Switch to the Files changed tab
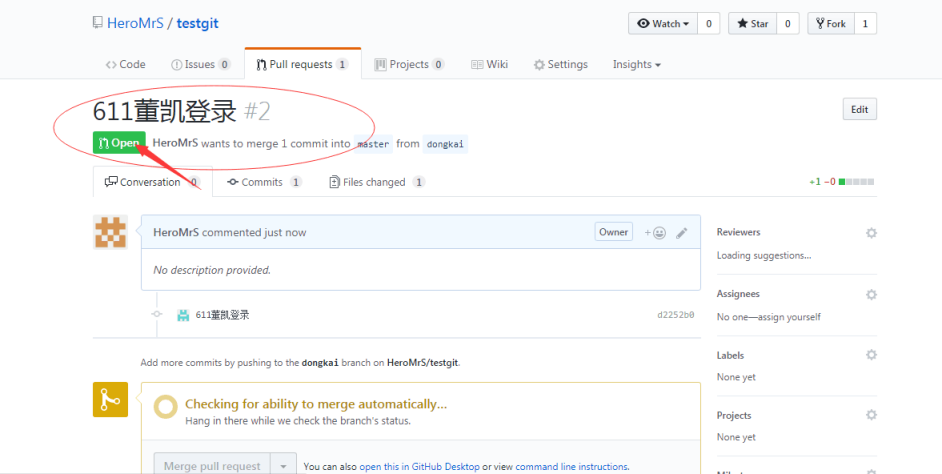The width and height of the screenshot is (942, 474). click(377, 182)
